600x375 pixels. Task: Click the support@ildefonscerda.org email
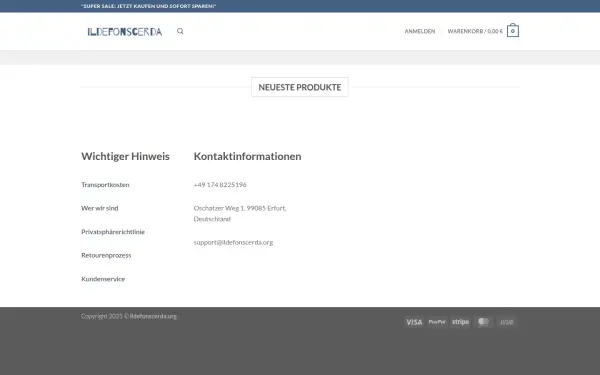point(233,242)
